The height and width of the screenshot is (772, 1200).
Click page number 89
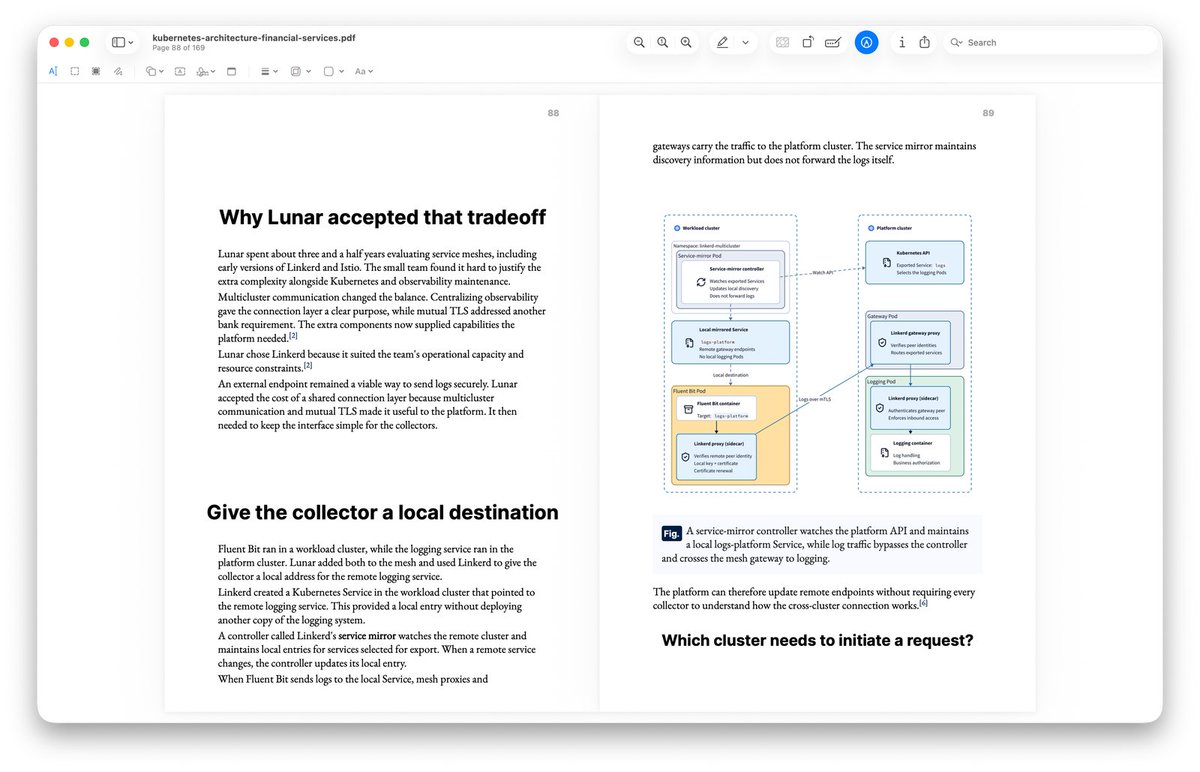click(x=988, y=113)
